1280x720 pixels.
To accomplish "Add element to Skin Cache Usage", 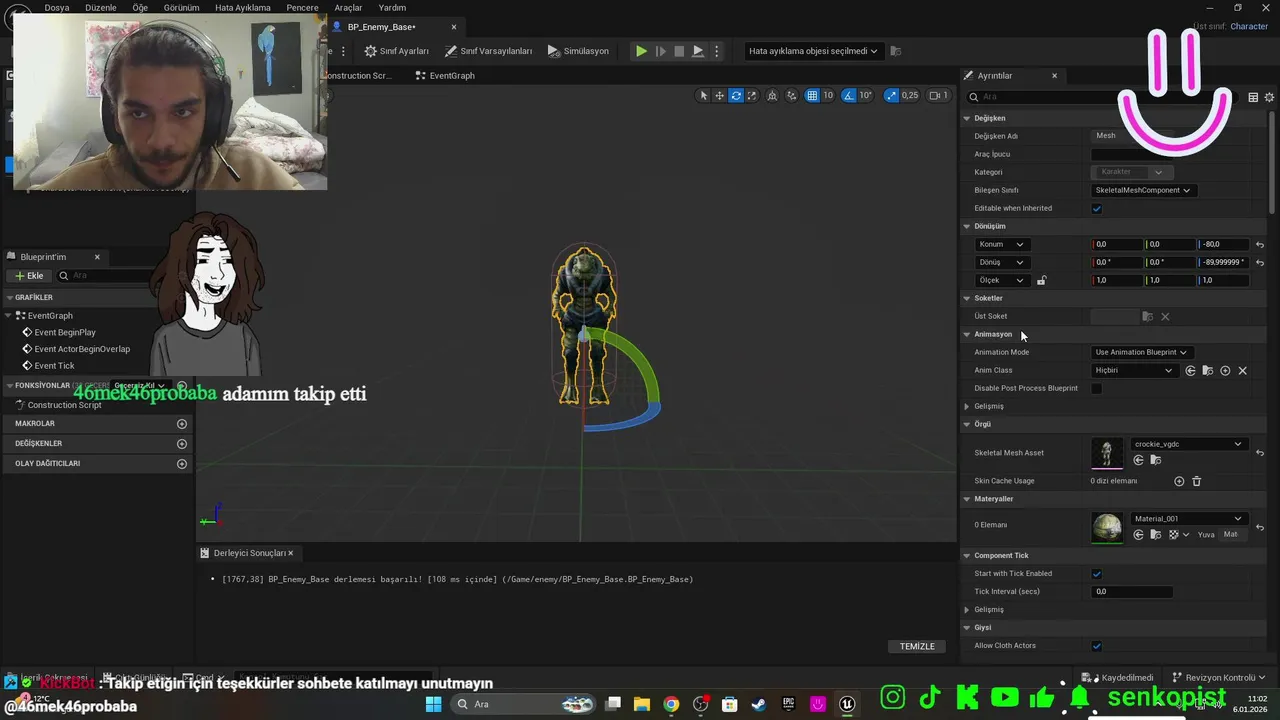I will [1179, 481].
